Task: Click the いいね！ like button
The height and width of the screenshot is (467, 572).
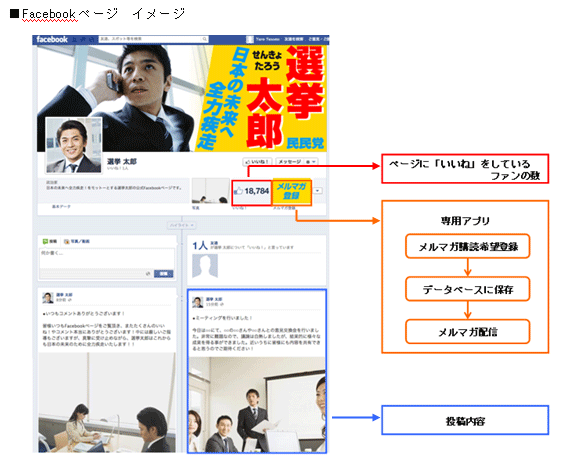Action: click(258, 161)
